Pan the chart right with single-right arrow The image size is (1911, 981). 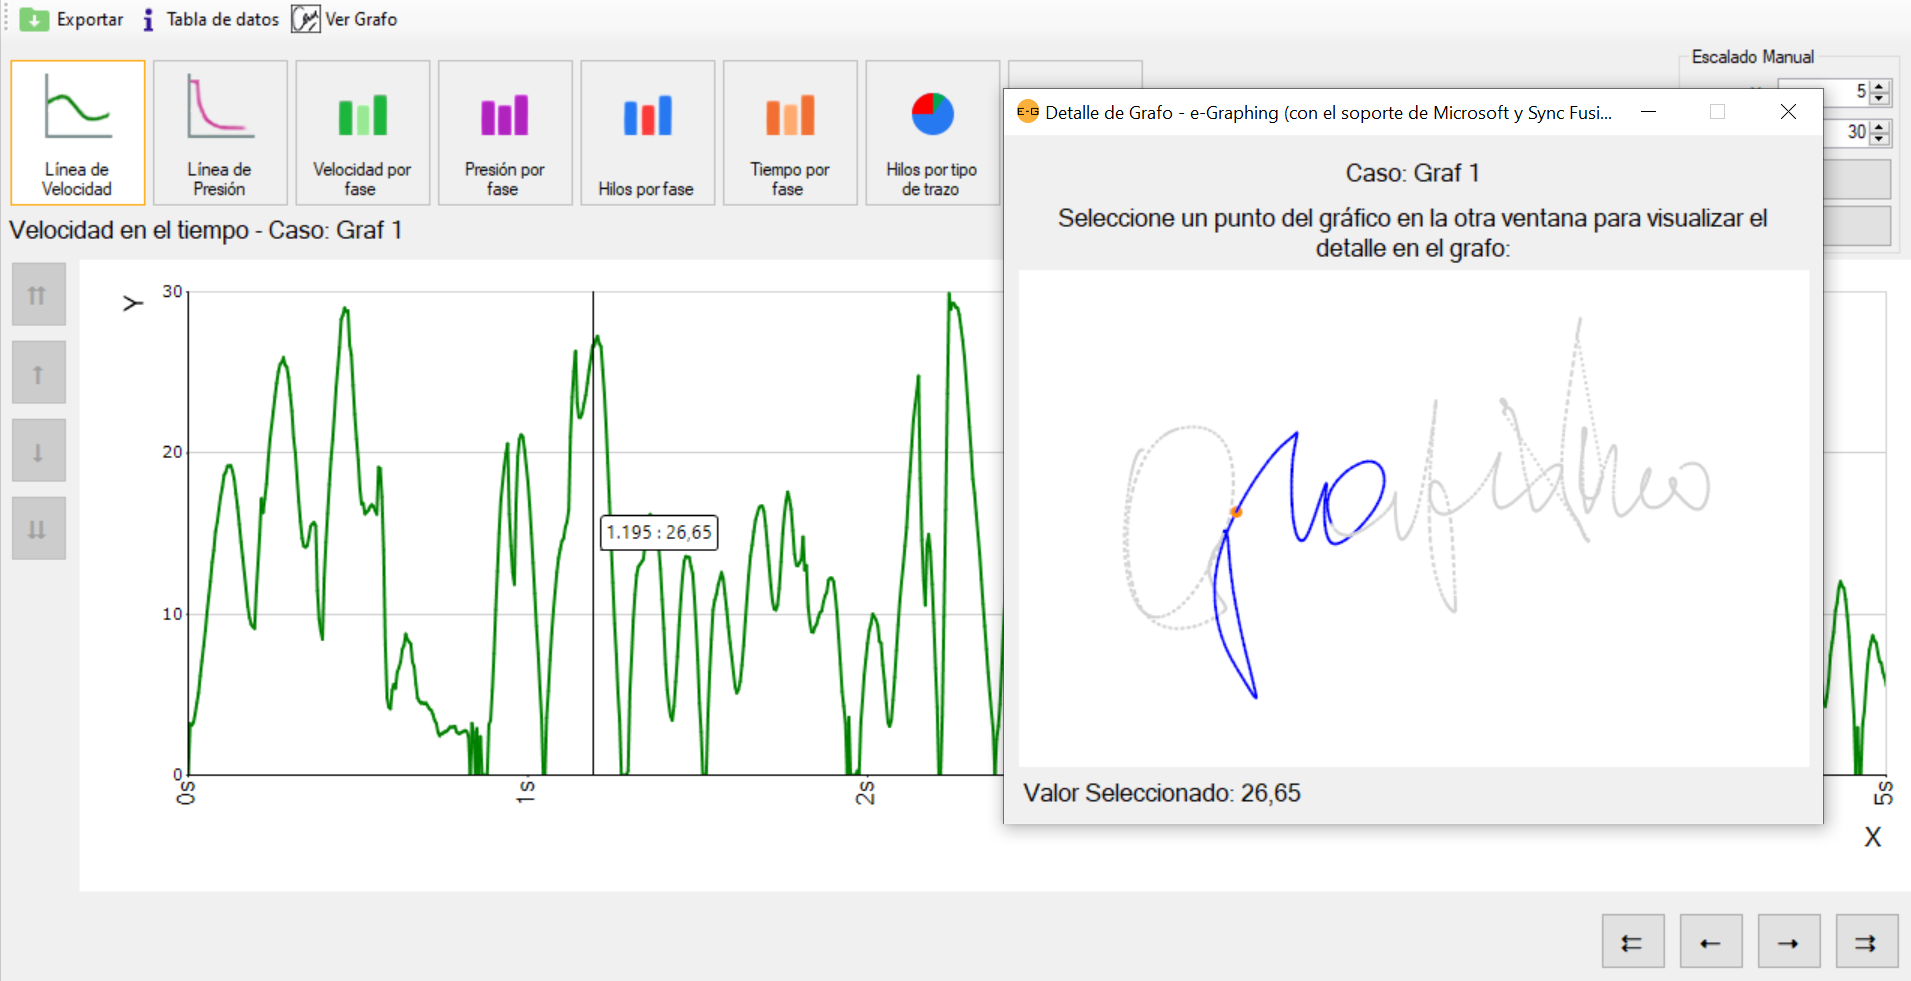point(1788,942)
